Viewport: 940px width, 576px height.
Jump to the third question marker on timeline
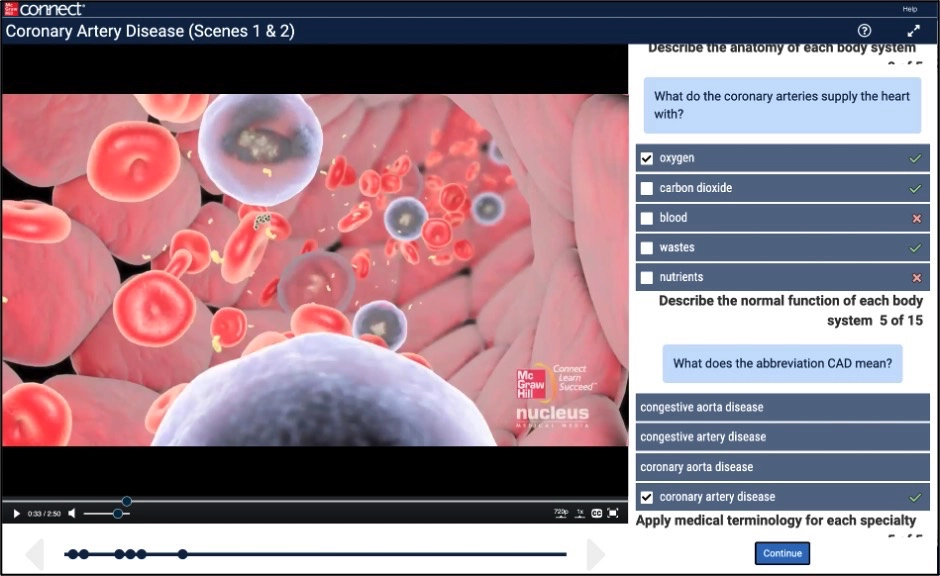pos(119,554)
